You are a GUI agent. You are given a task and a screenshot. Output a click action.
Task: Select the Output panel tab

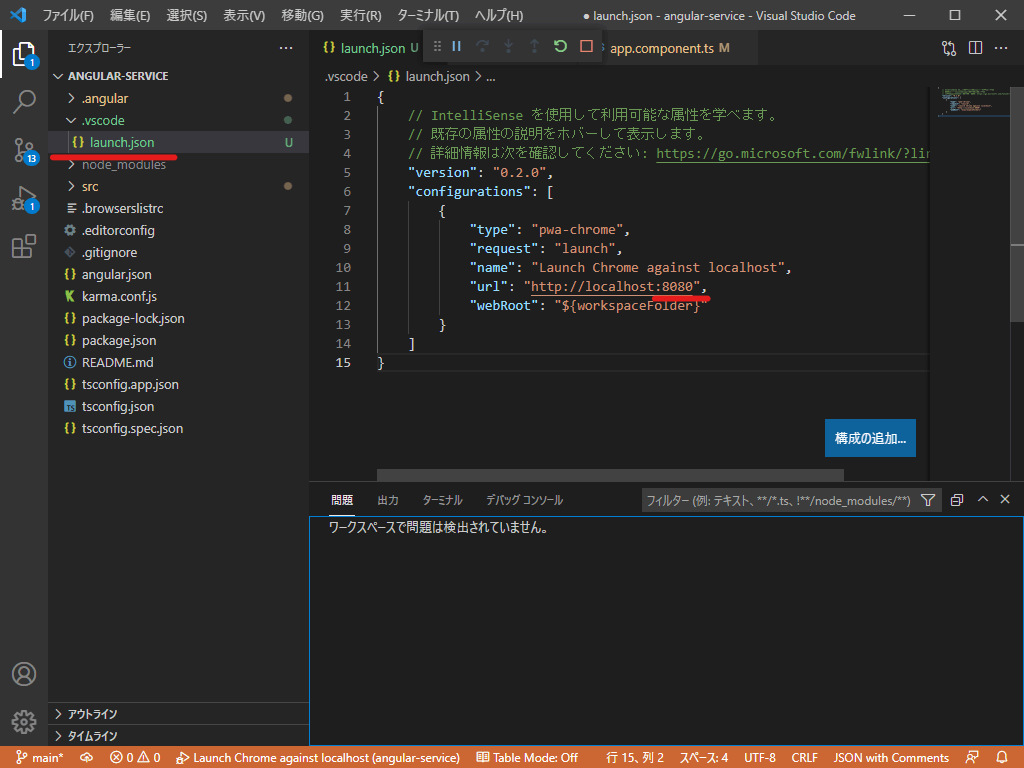click(388, 500)
